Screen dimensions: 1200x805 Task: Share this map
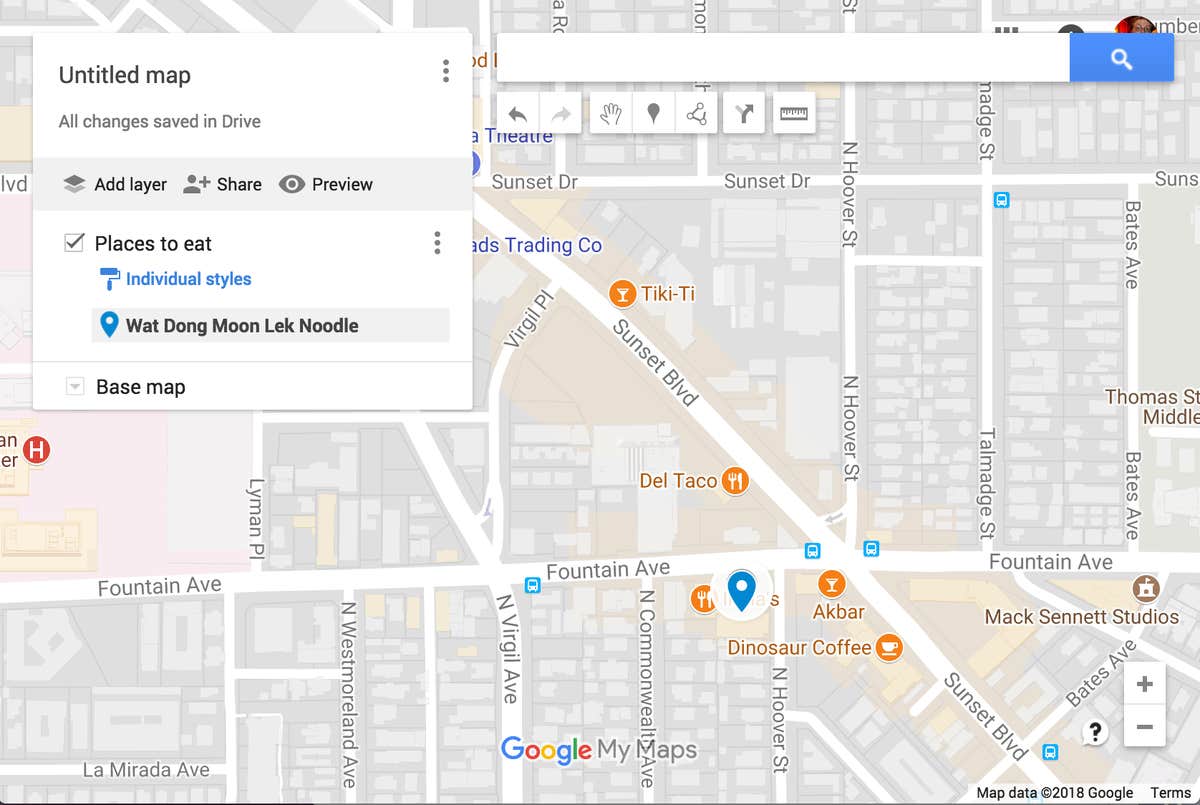(222, 184)
